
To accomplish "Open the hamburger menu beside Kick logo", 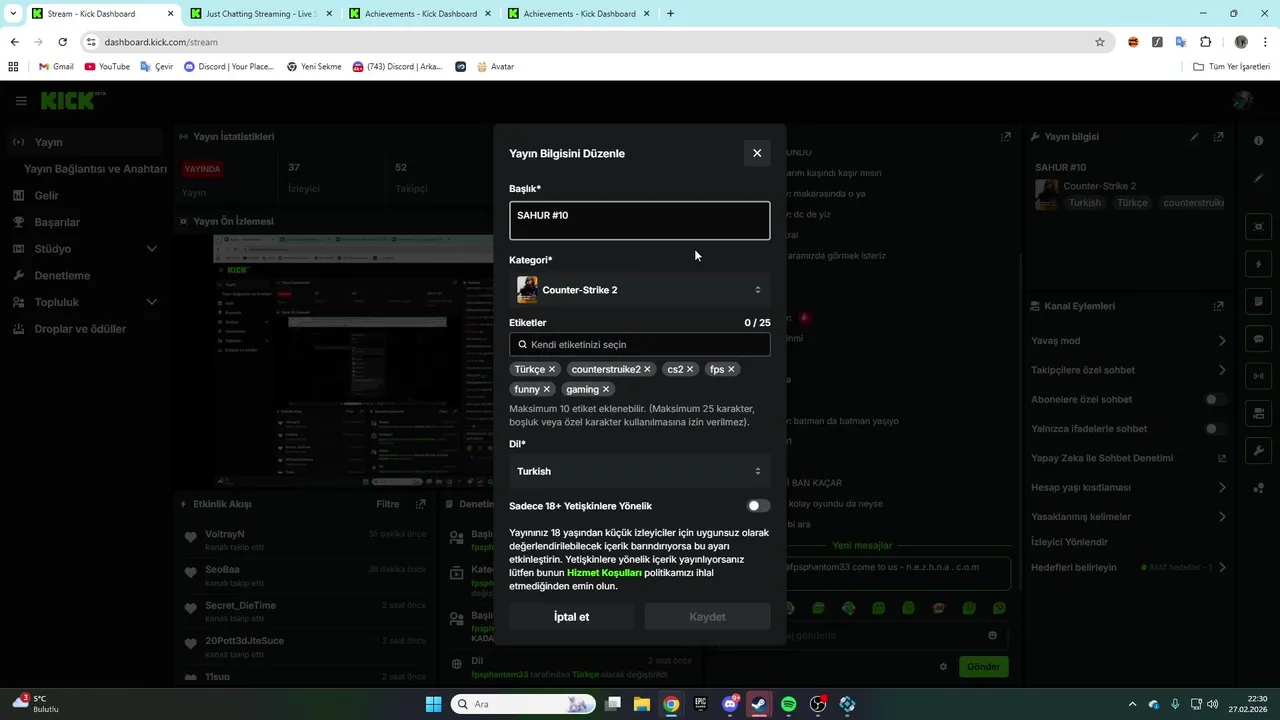I will [x=21, y=101].
